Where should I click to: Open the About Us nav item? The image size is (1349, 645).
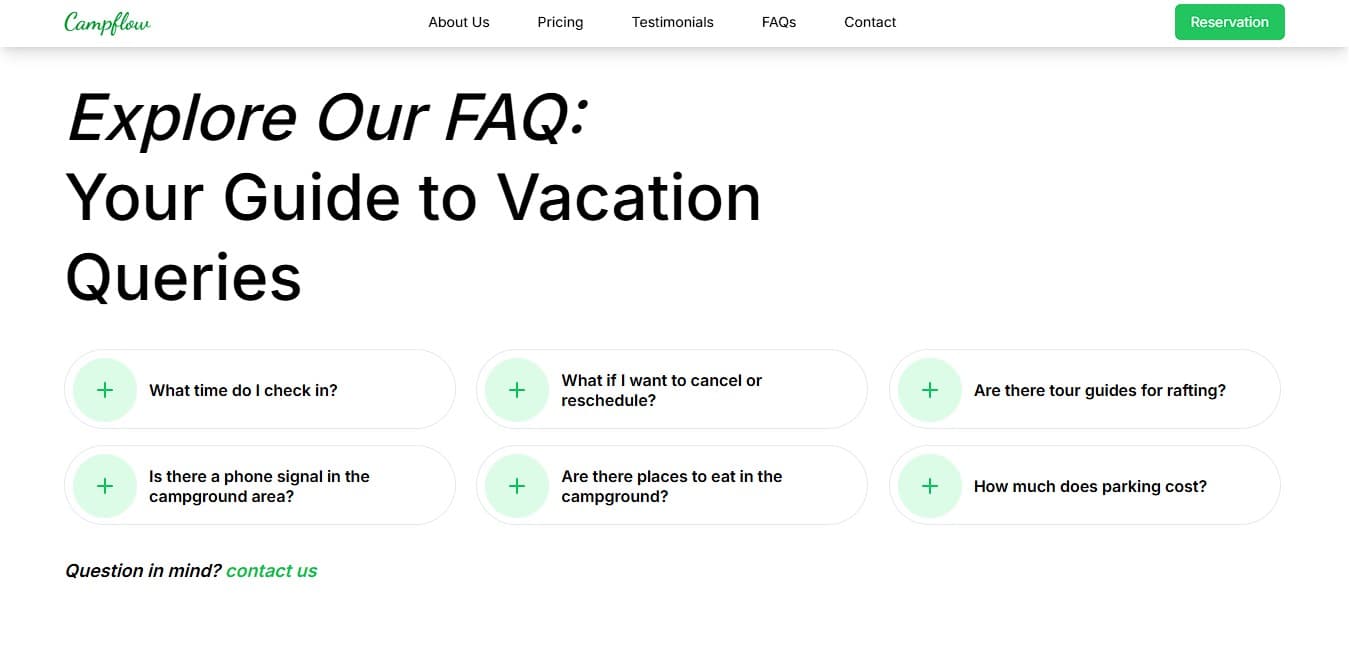pos(459,22)
